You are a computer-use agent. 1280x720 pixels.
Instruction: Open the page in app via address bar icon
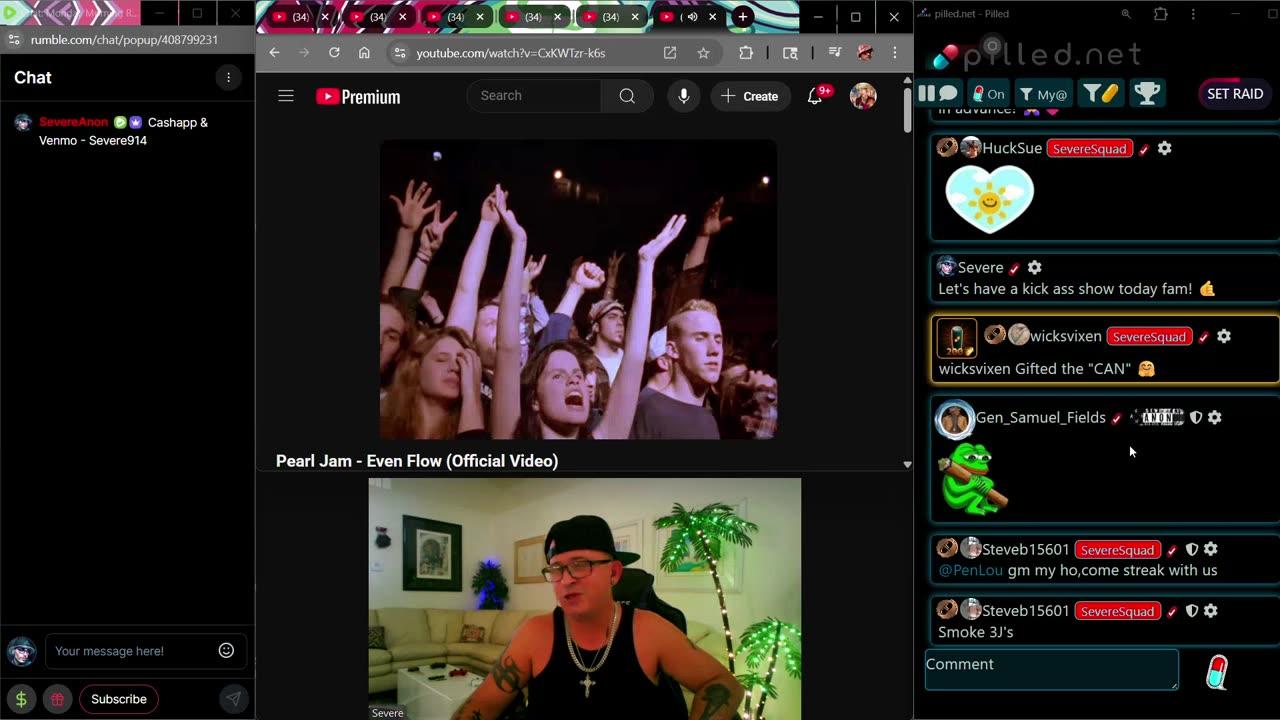click(x=670, y=53)
